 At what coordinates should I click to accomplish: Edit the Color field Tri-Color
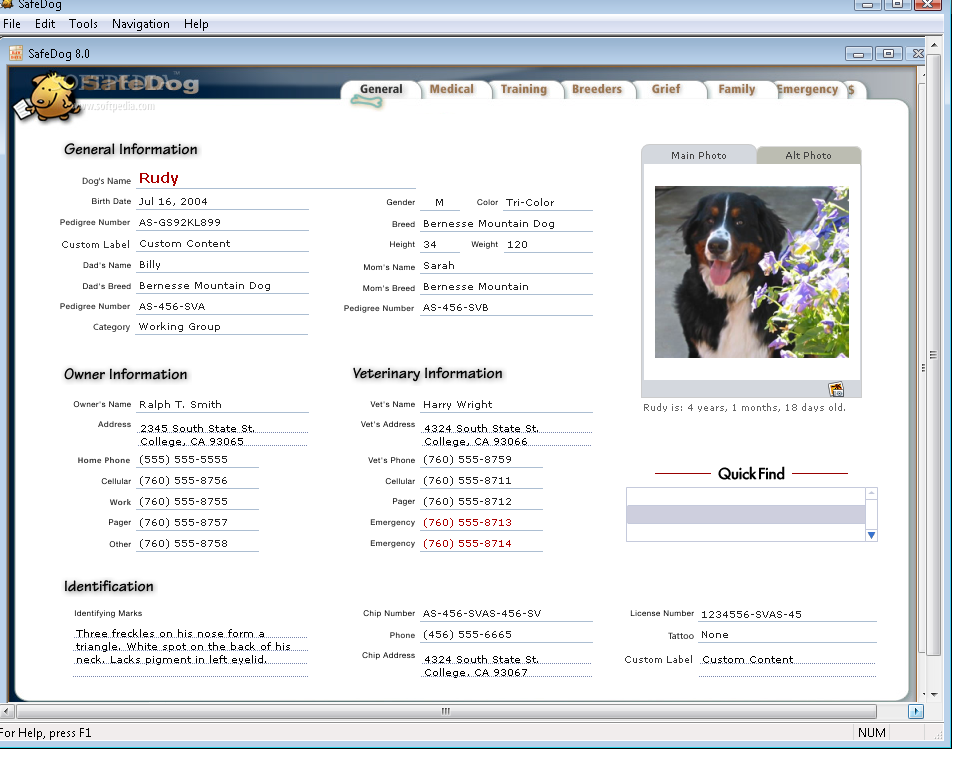click(548, 202)
